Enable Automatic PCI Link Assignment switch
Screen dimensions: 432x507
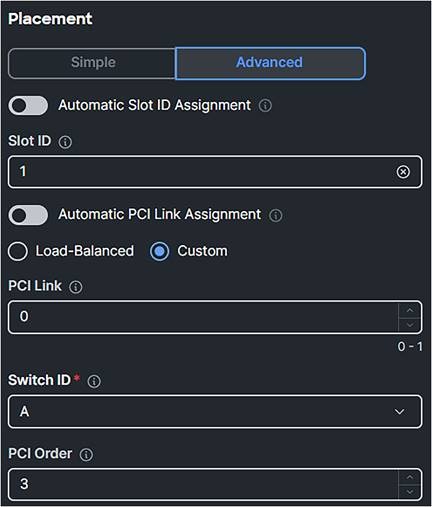tap(28, 215)
